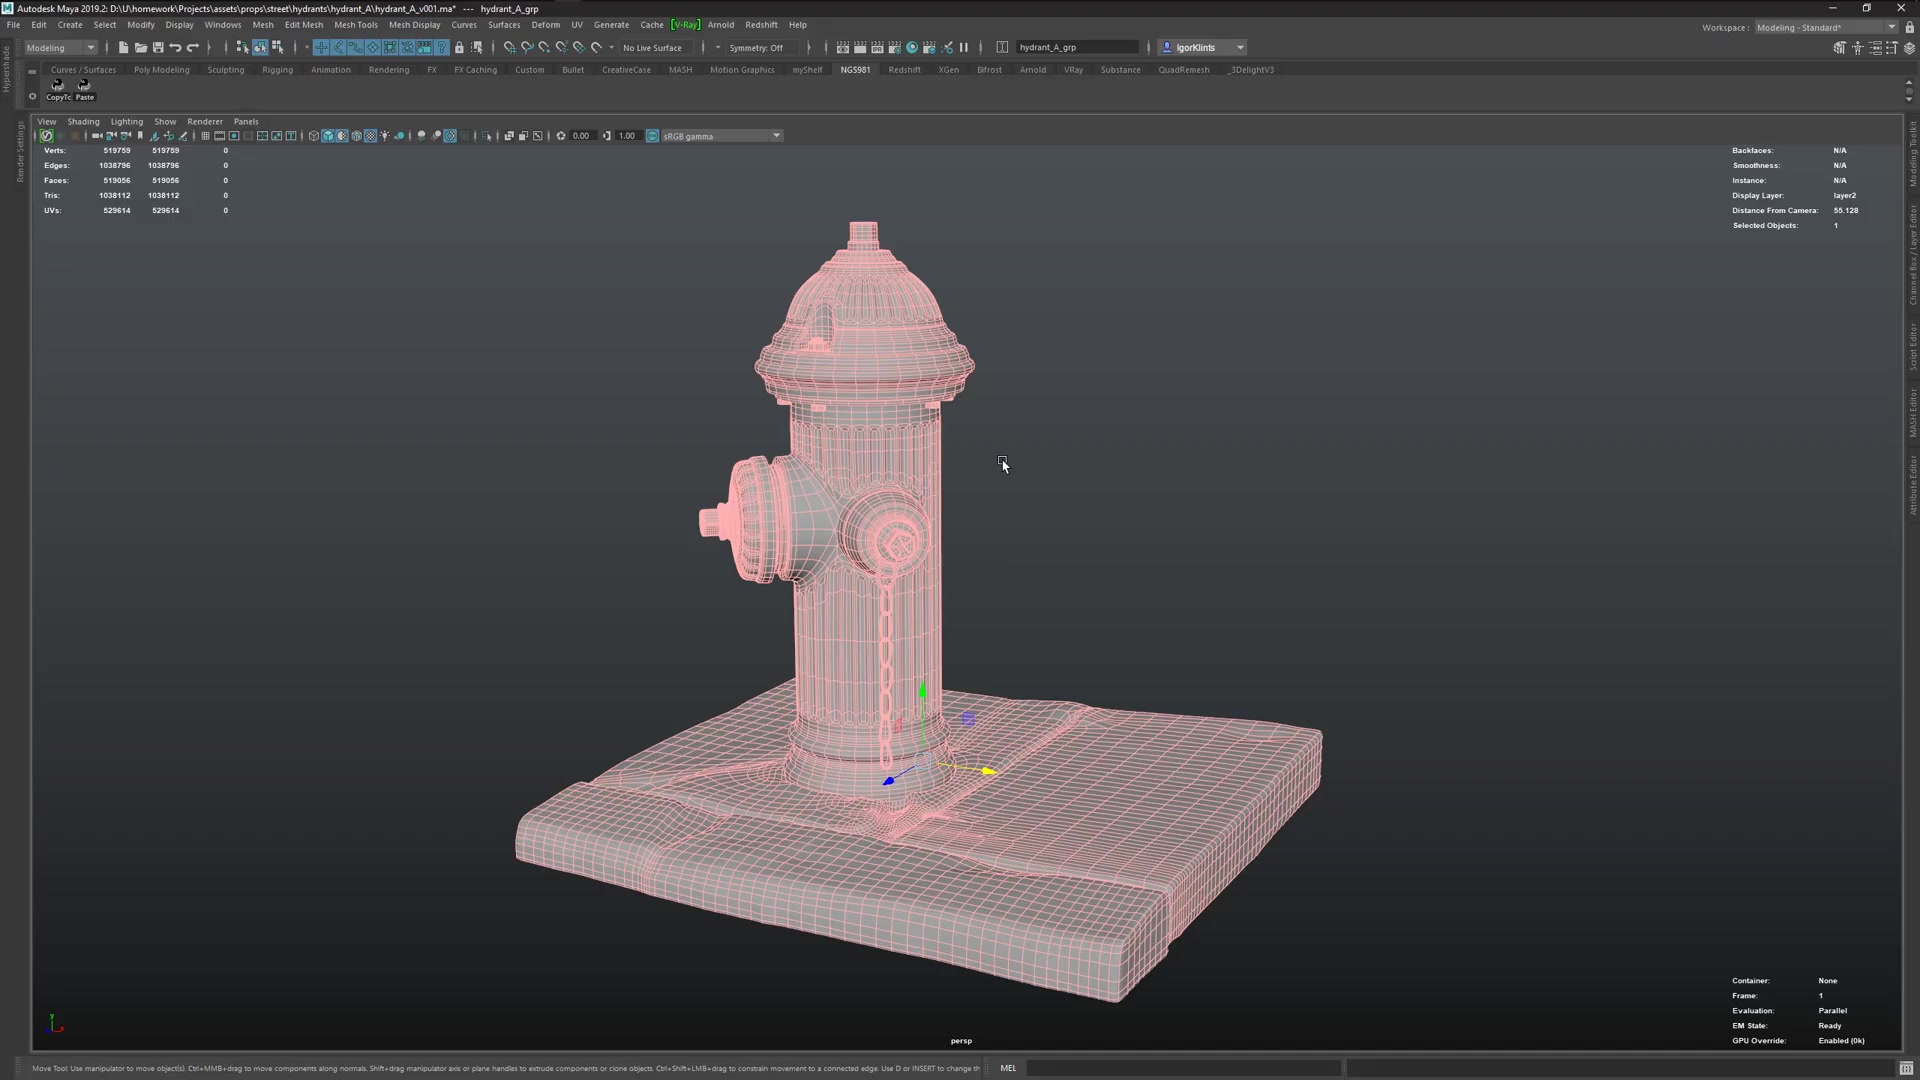Select the Paste shelf icon
Image resolution: width=1920 pixels, height=1080 pixels.
(x=84, y=90)
